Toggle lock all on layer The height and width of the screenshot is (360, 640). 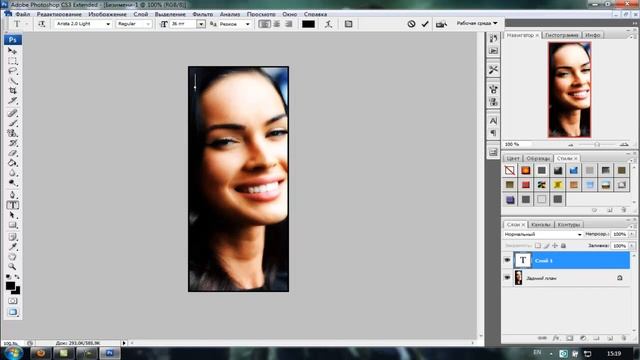[x=563, y=246]
